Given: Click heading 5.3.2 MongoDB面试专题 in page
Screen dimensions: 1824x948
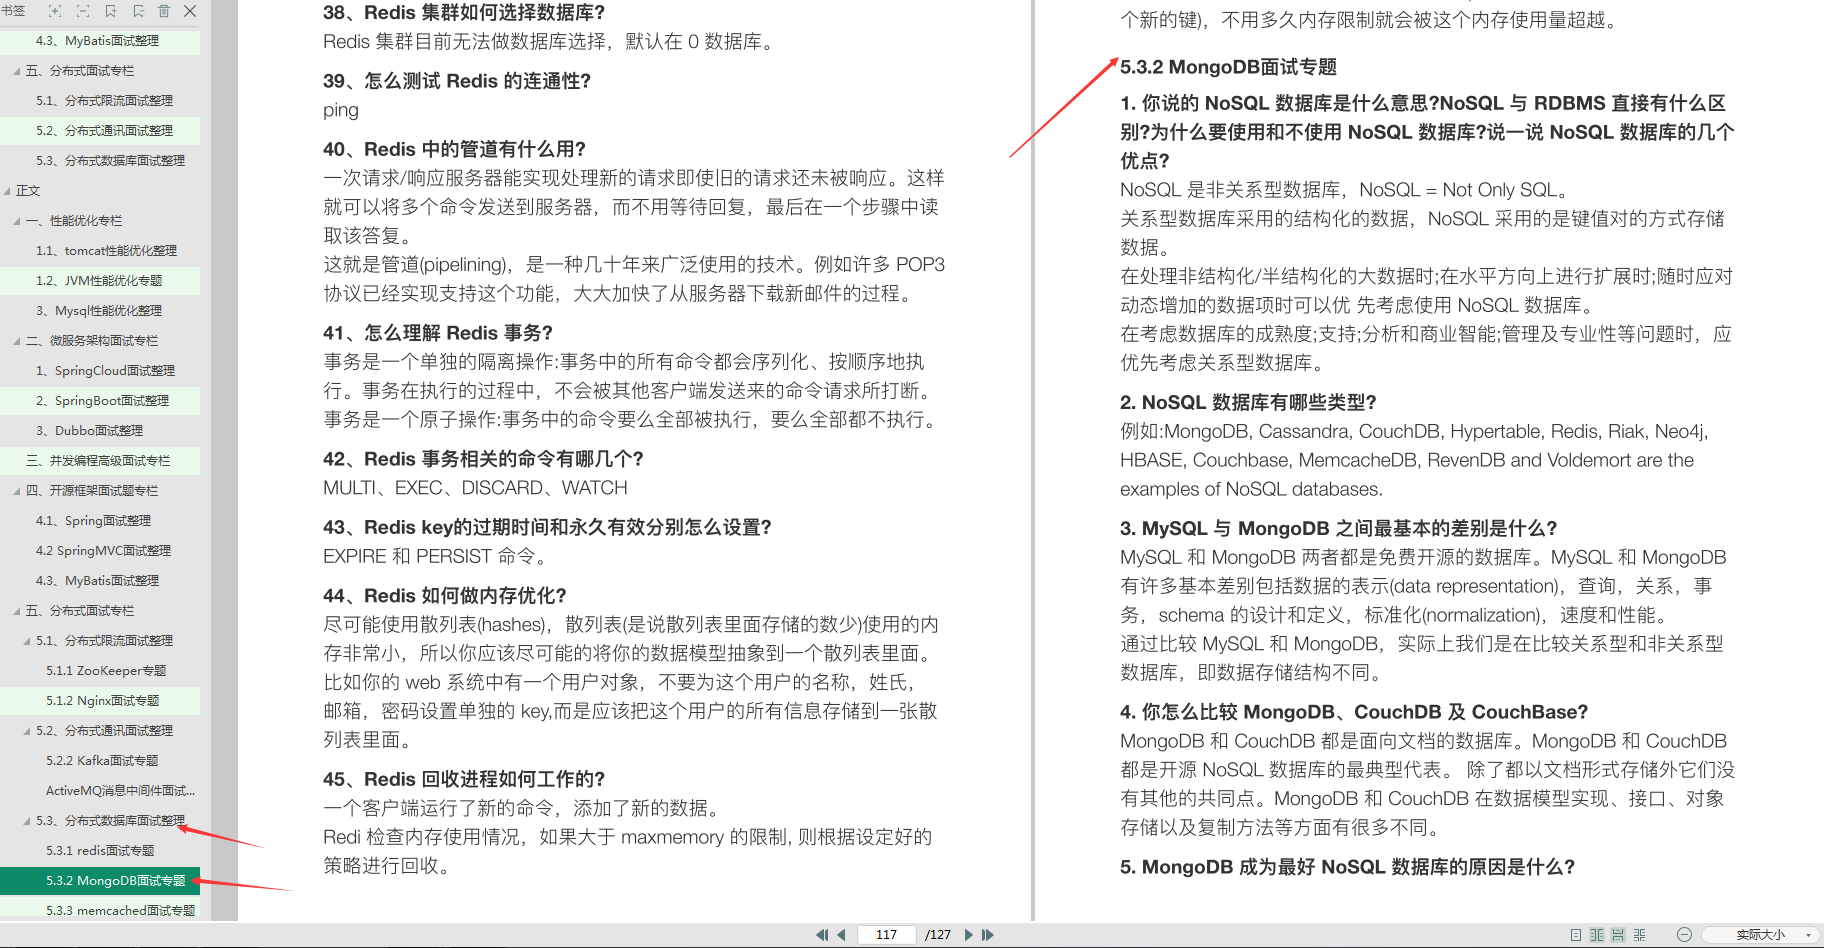Looking at the screenshot, I should [x=1228, y=67].
